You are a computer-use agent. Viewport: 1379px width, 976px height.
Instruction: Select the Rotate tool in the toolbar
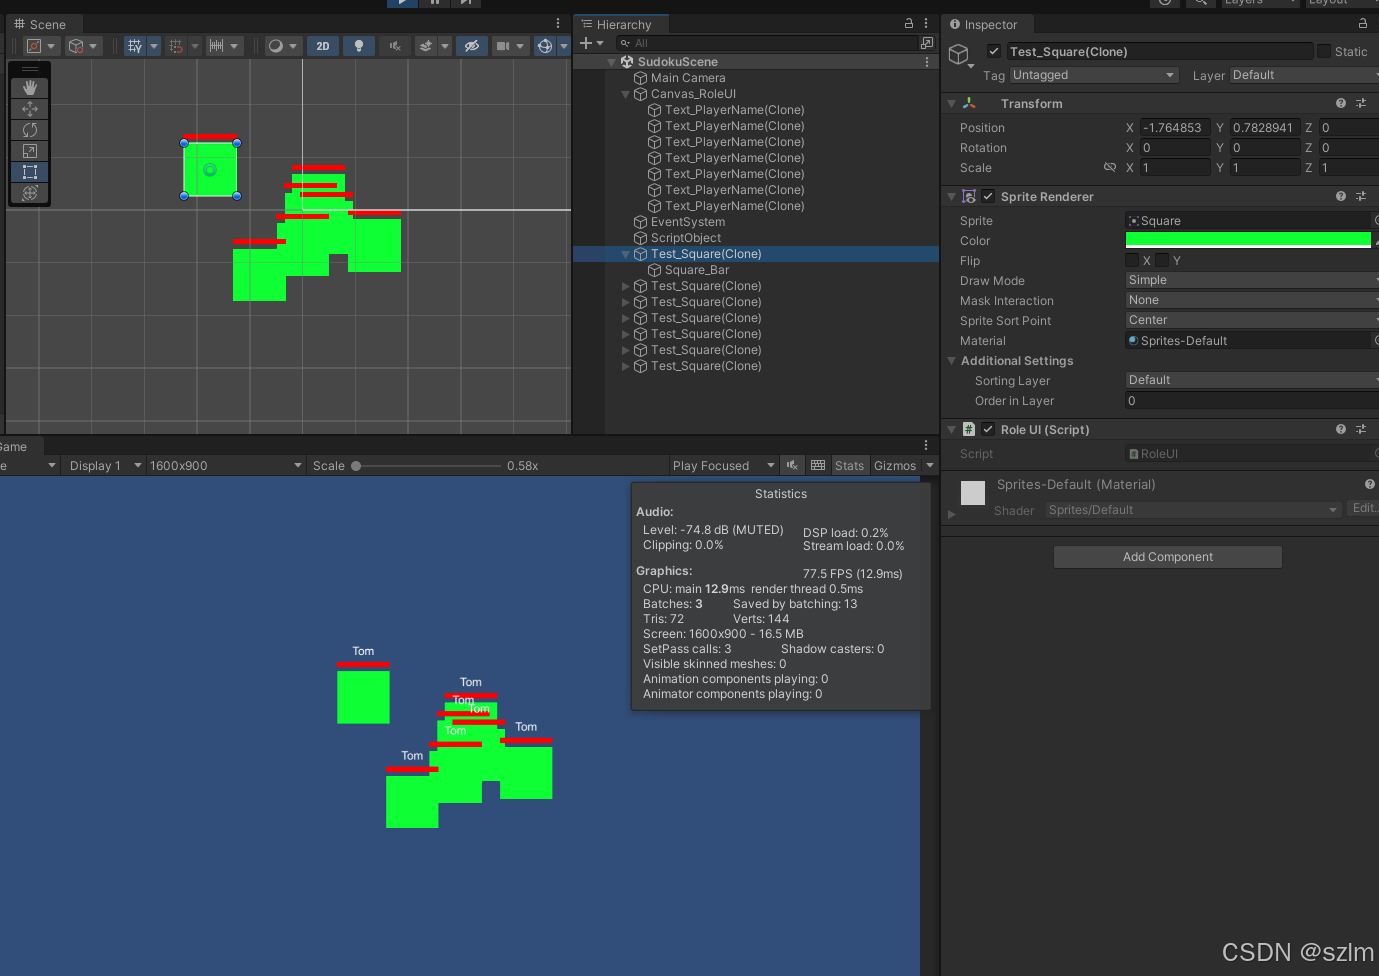29,129
